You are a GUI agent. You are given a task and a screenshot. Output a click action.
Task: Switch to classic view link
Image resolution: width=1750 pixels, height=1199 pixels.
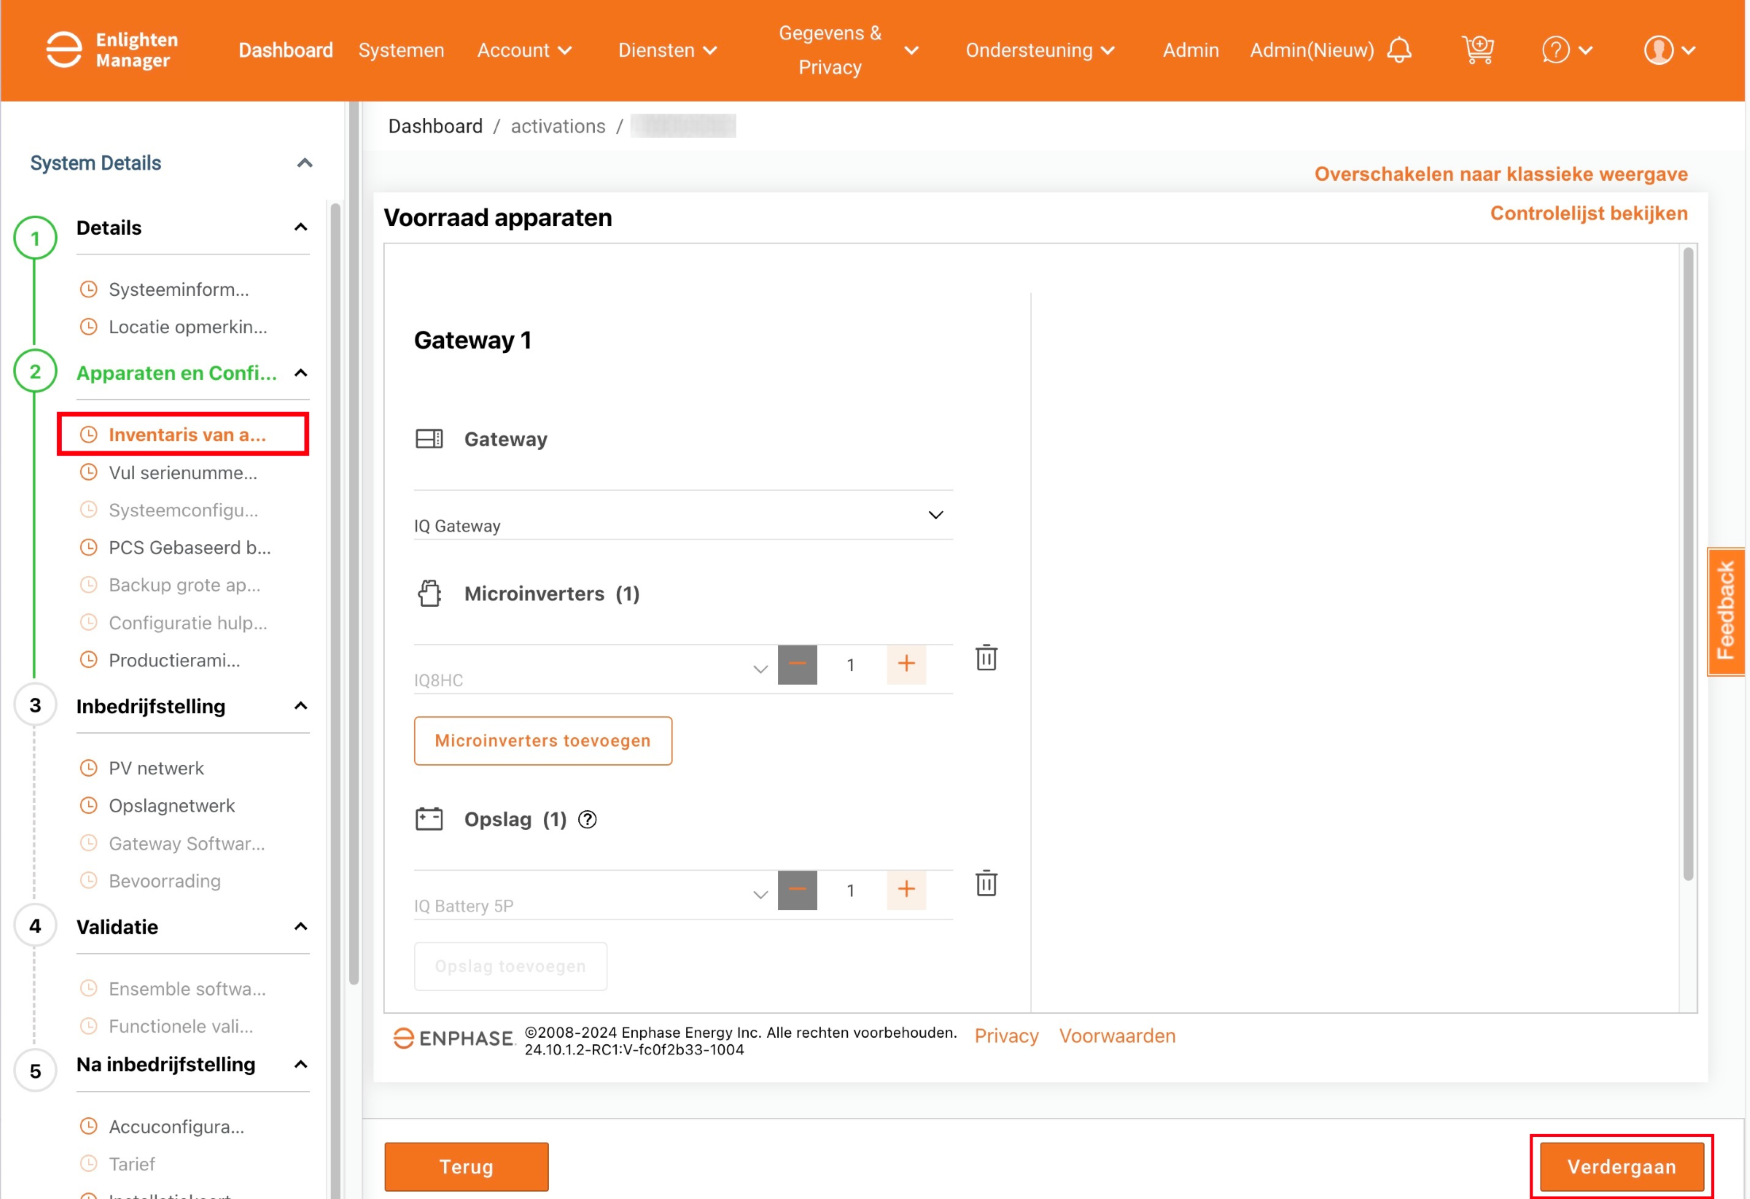coord(1500,174)
